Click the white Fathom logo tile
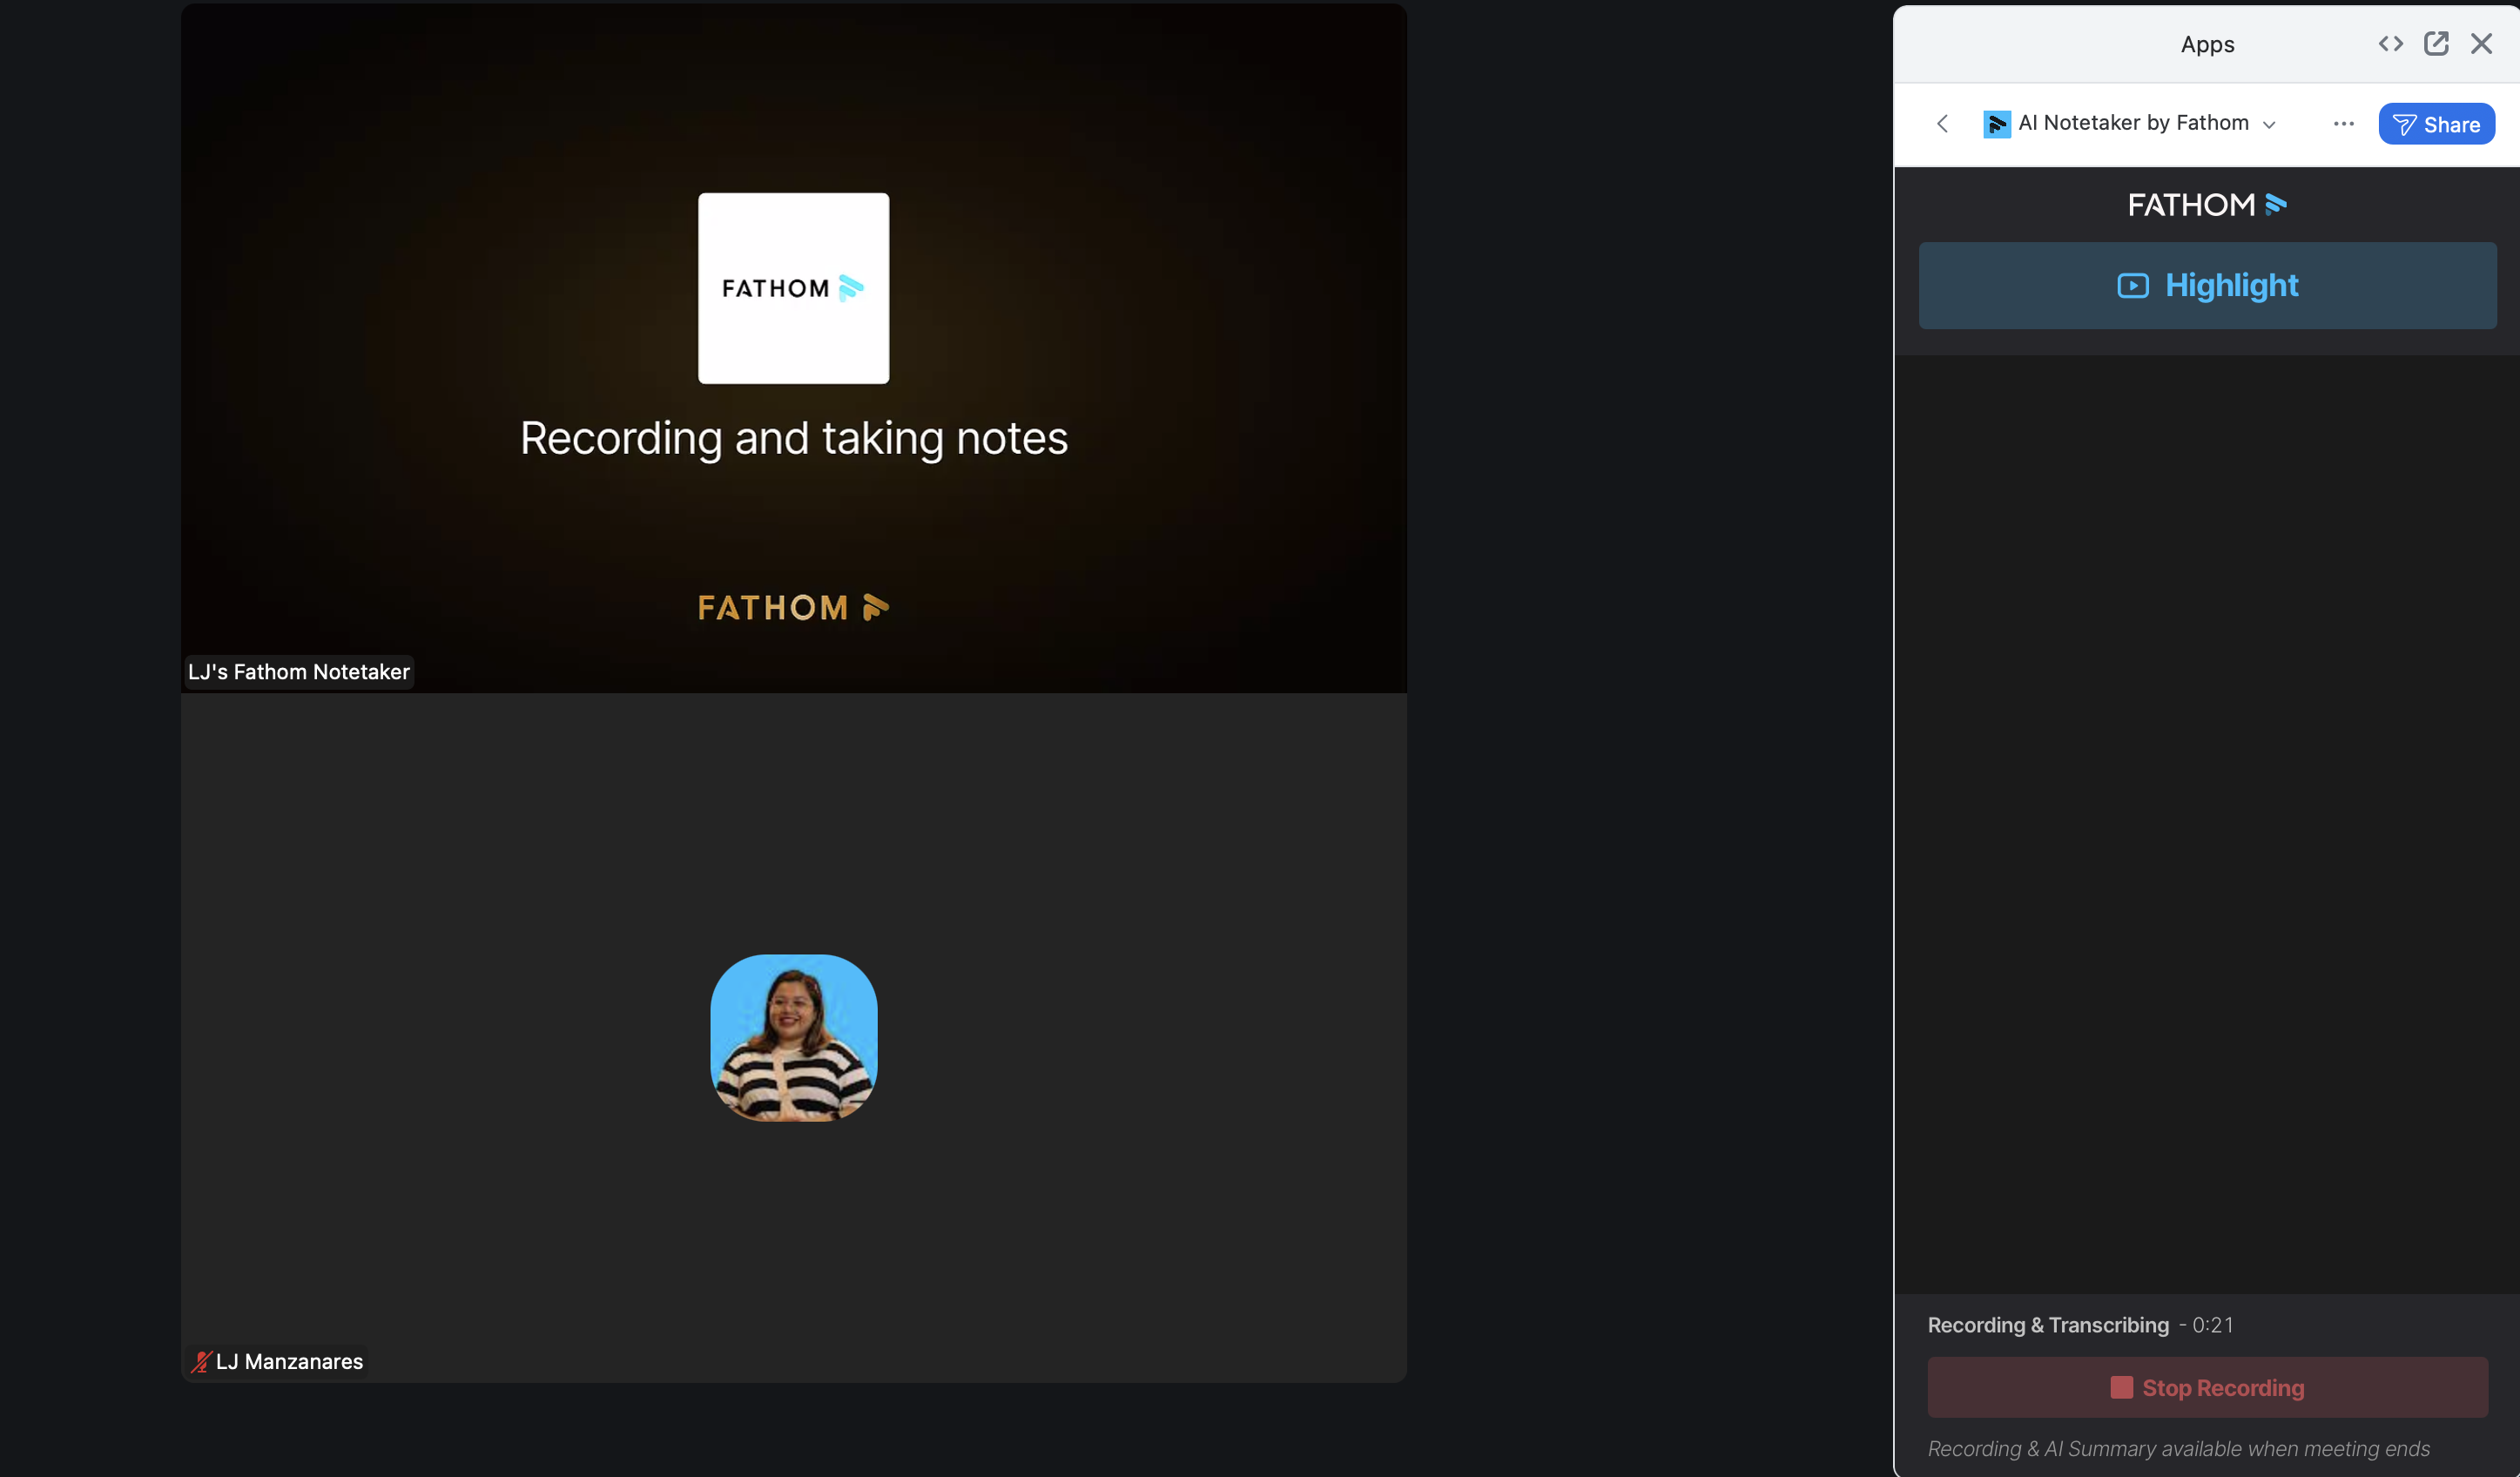 tap(793, 288)
